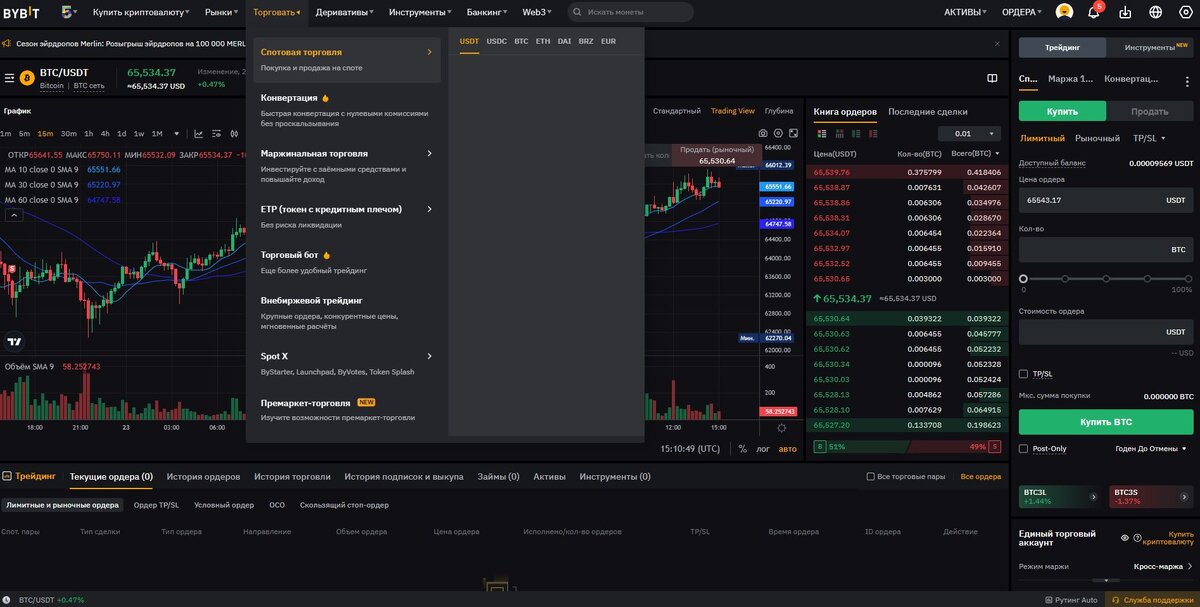This screenshot has width=1200, height=607.
Task: Click the Buy BTC button
Action: point(1106,422)
